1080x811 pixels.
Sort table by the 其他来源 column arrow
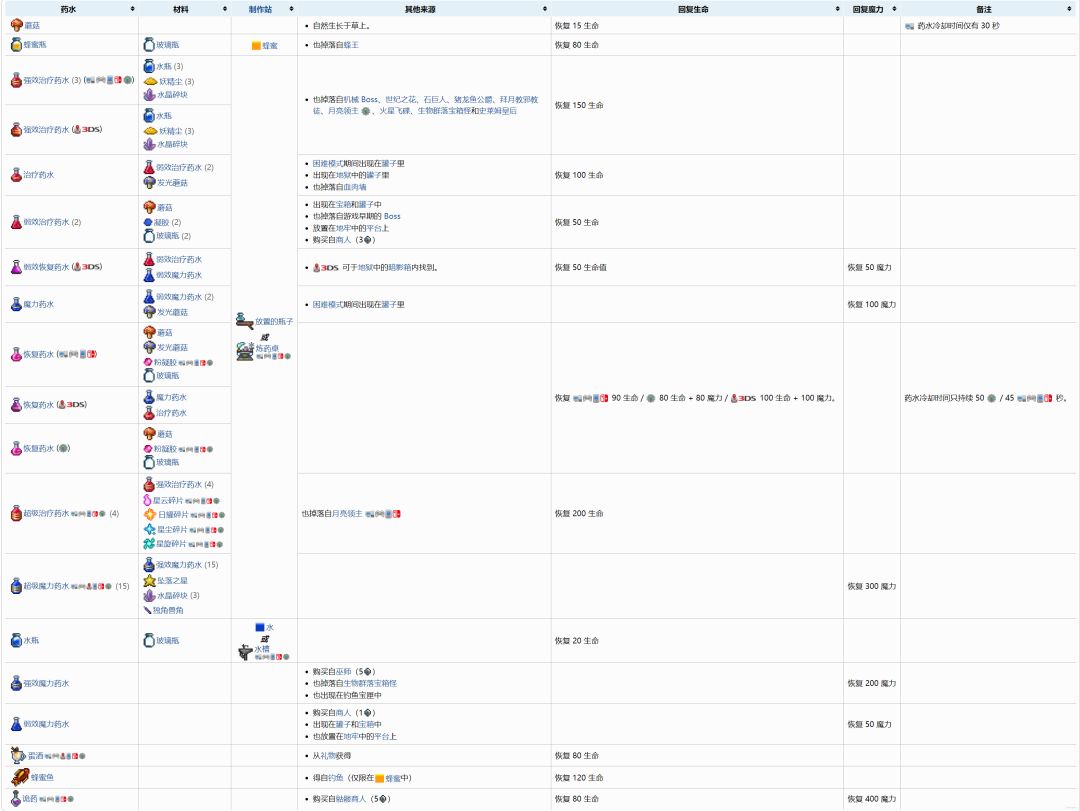545,9
